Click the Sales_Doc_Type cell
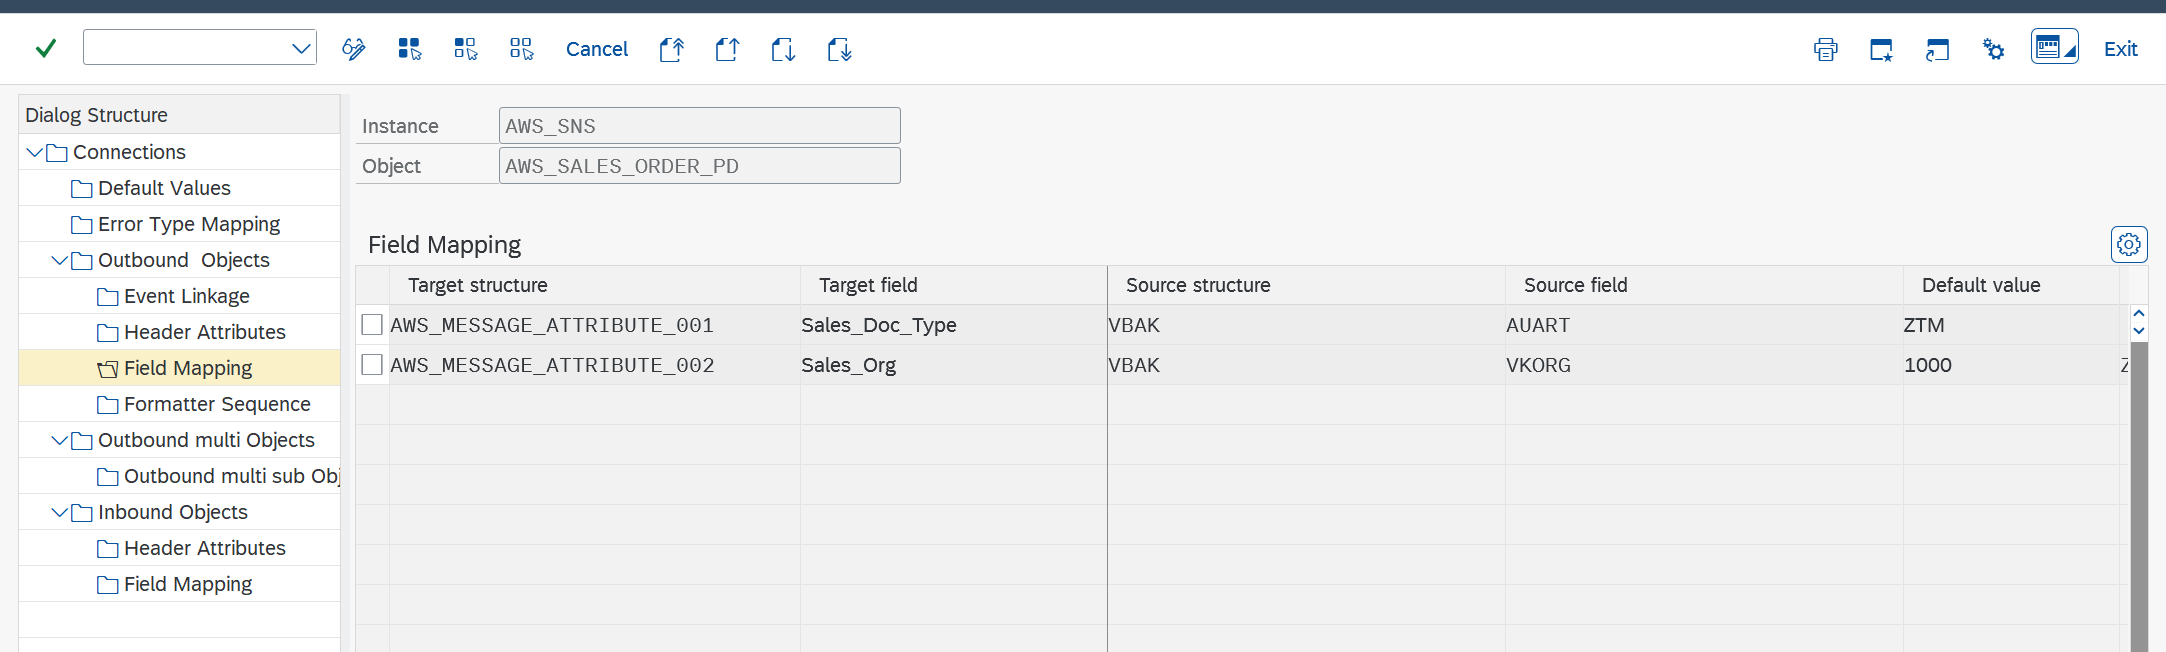The image size is (2166, 652). click(953, 325)
